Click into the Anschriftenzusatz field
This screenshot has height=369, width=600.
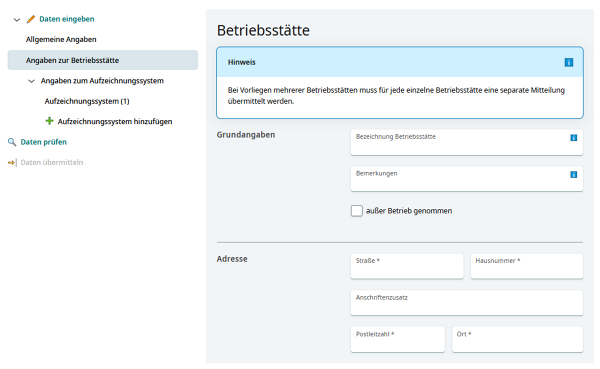[x=466, y=303]
